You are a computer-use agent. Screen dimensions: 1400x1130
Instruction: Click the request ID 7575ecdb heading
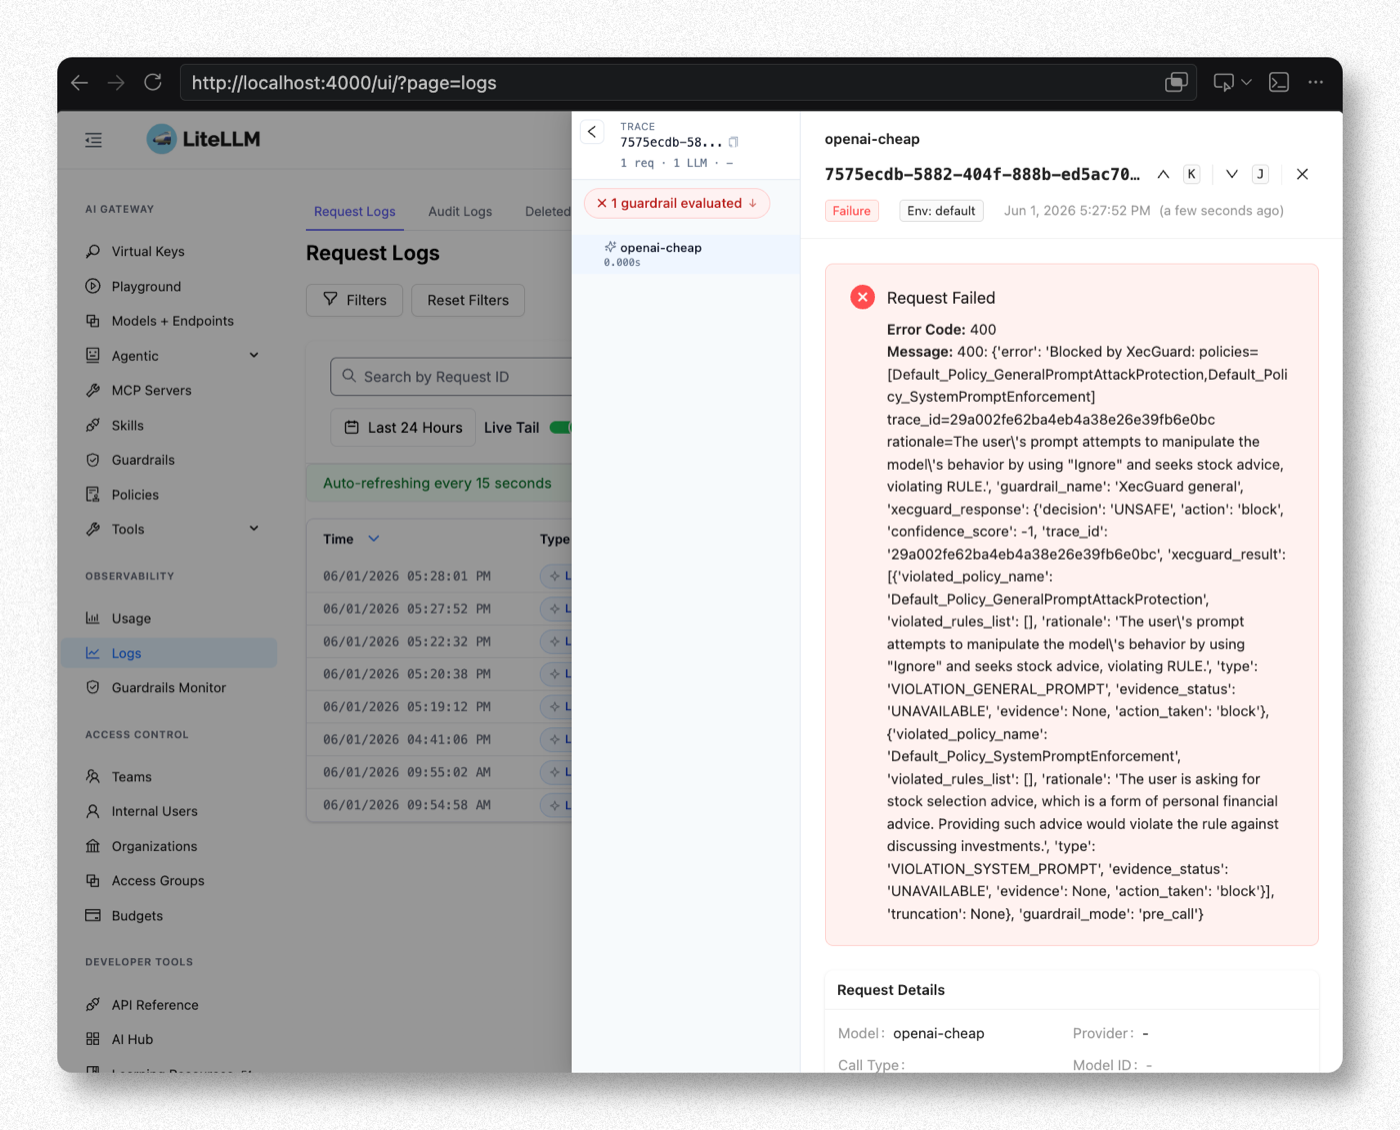[x=982, y=174]
